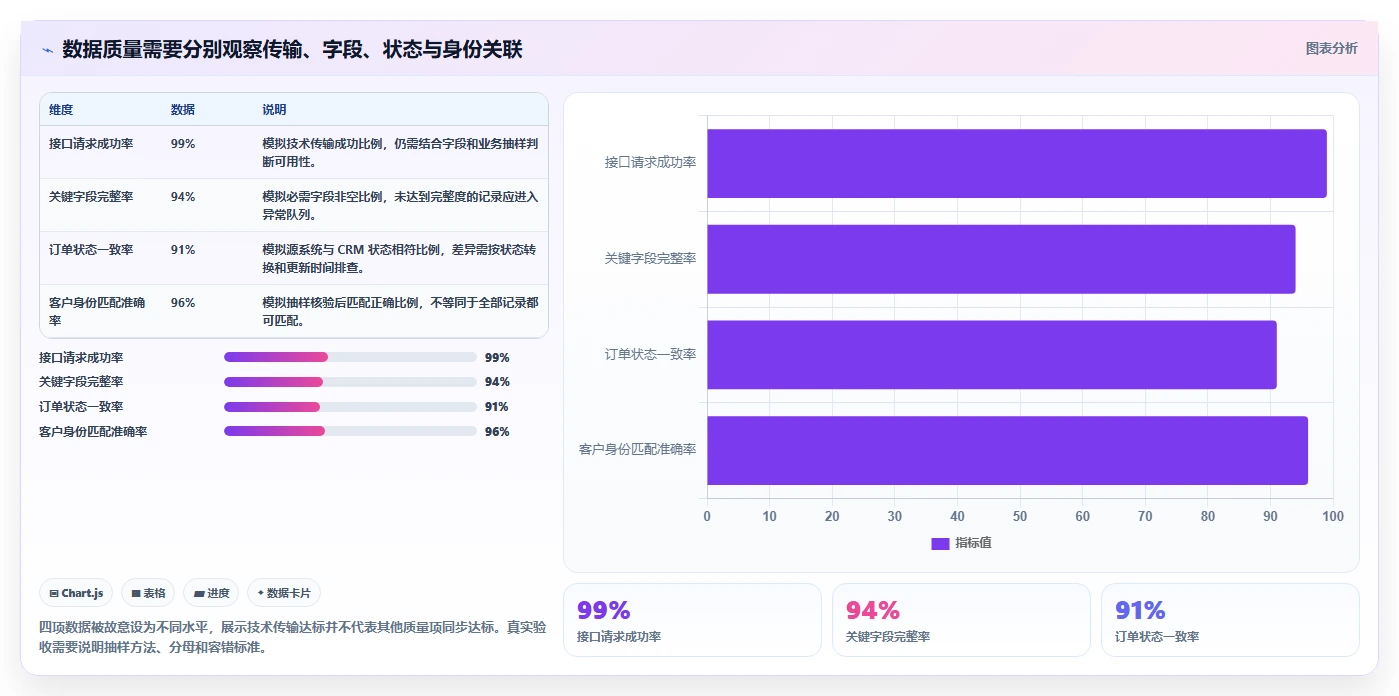Click the 96% value in the table
The width and height of the screenshot is (1399, 696).
point(183,303)
